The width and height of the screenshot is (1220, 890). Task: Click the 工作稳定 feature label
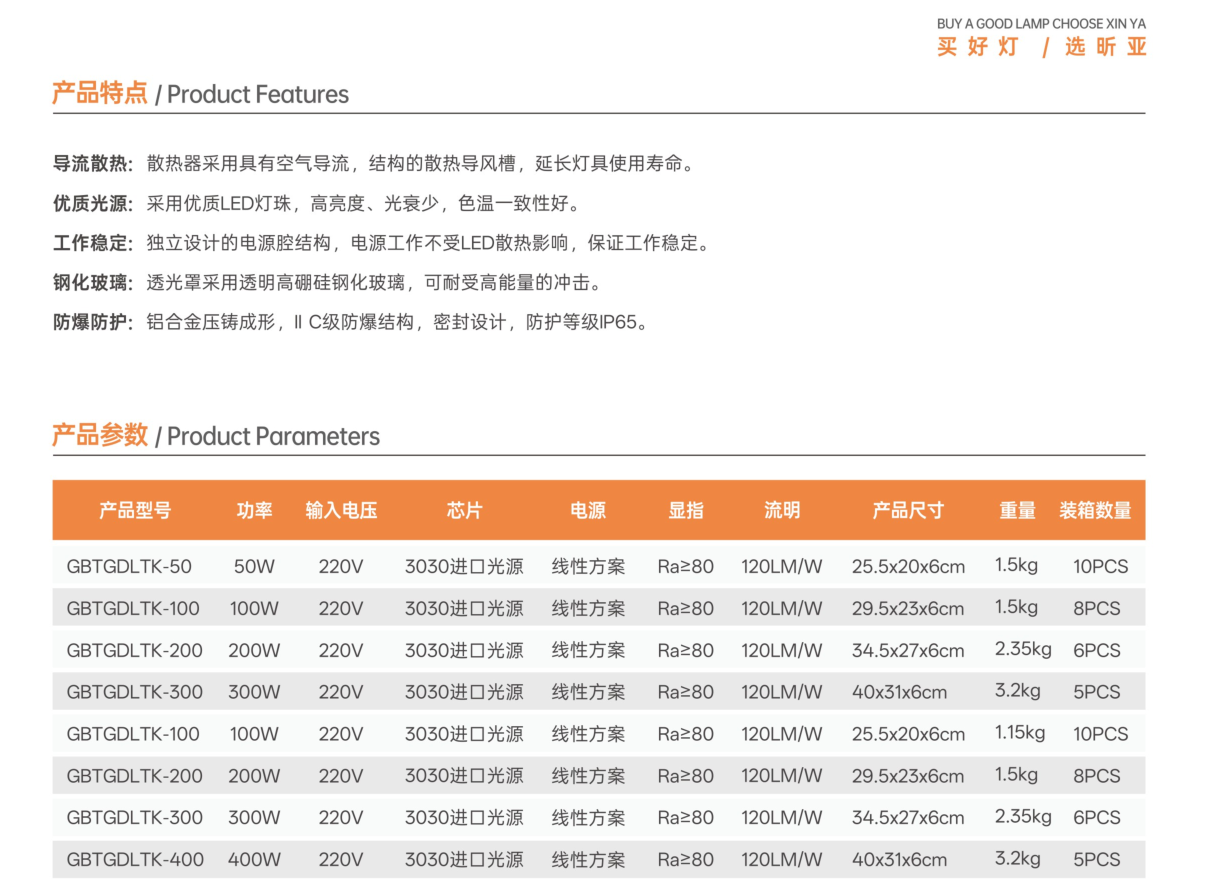[92, 243]
